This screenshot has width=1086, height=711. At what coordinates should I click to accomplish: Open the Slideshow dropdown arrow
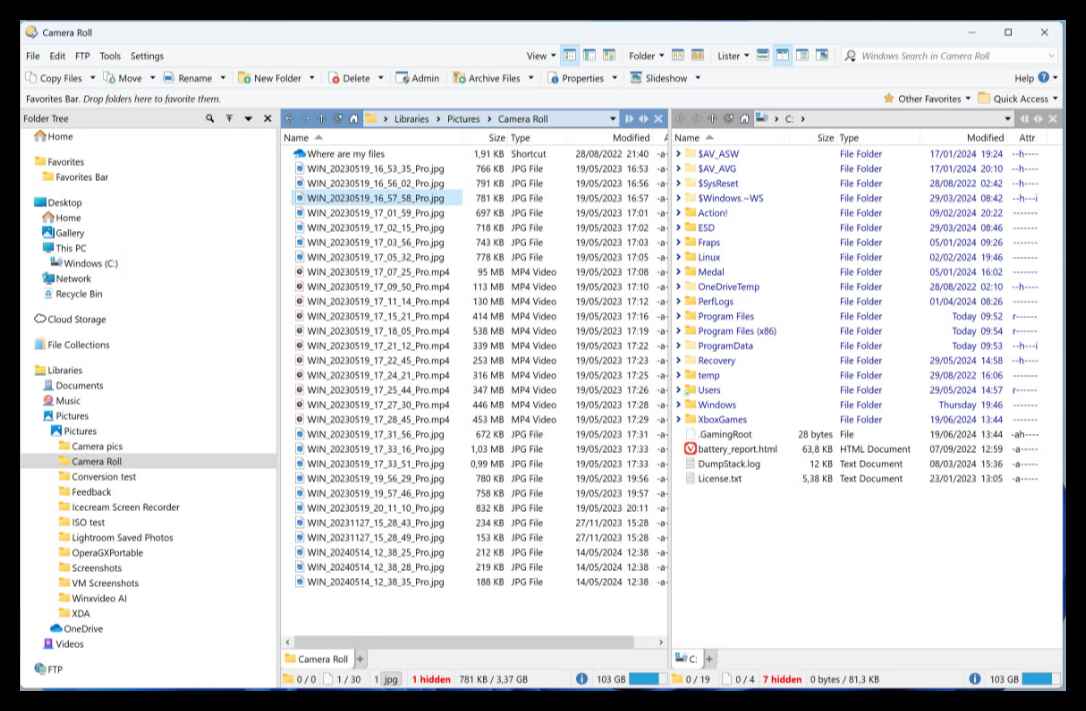[697, 78]
